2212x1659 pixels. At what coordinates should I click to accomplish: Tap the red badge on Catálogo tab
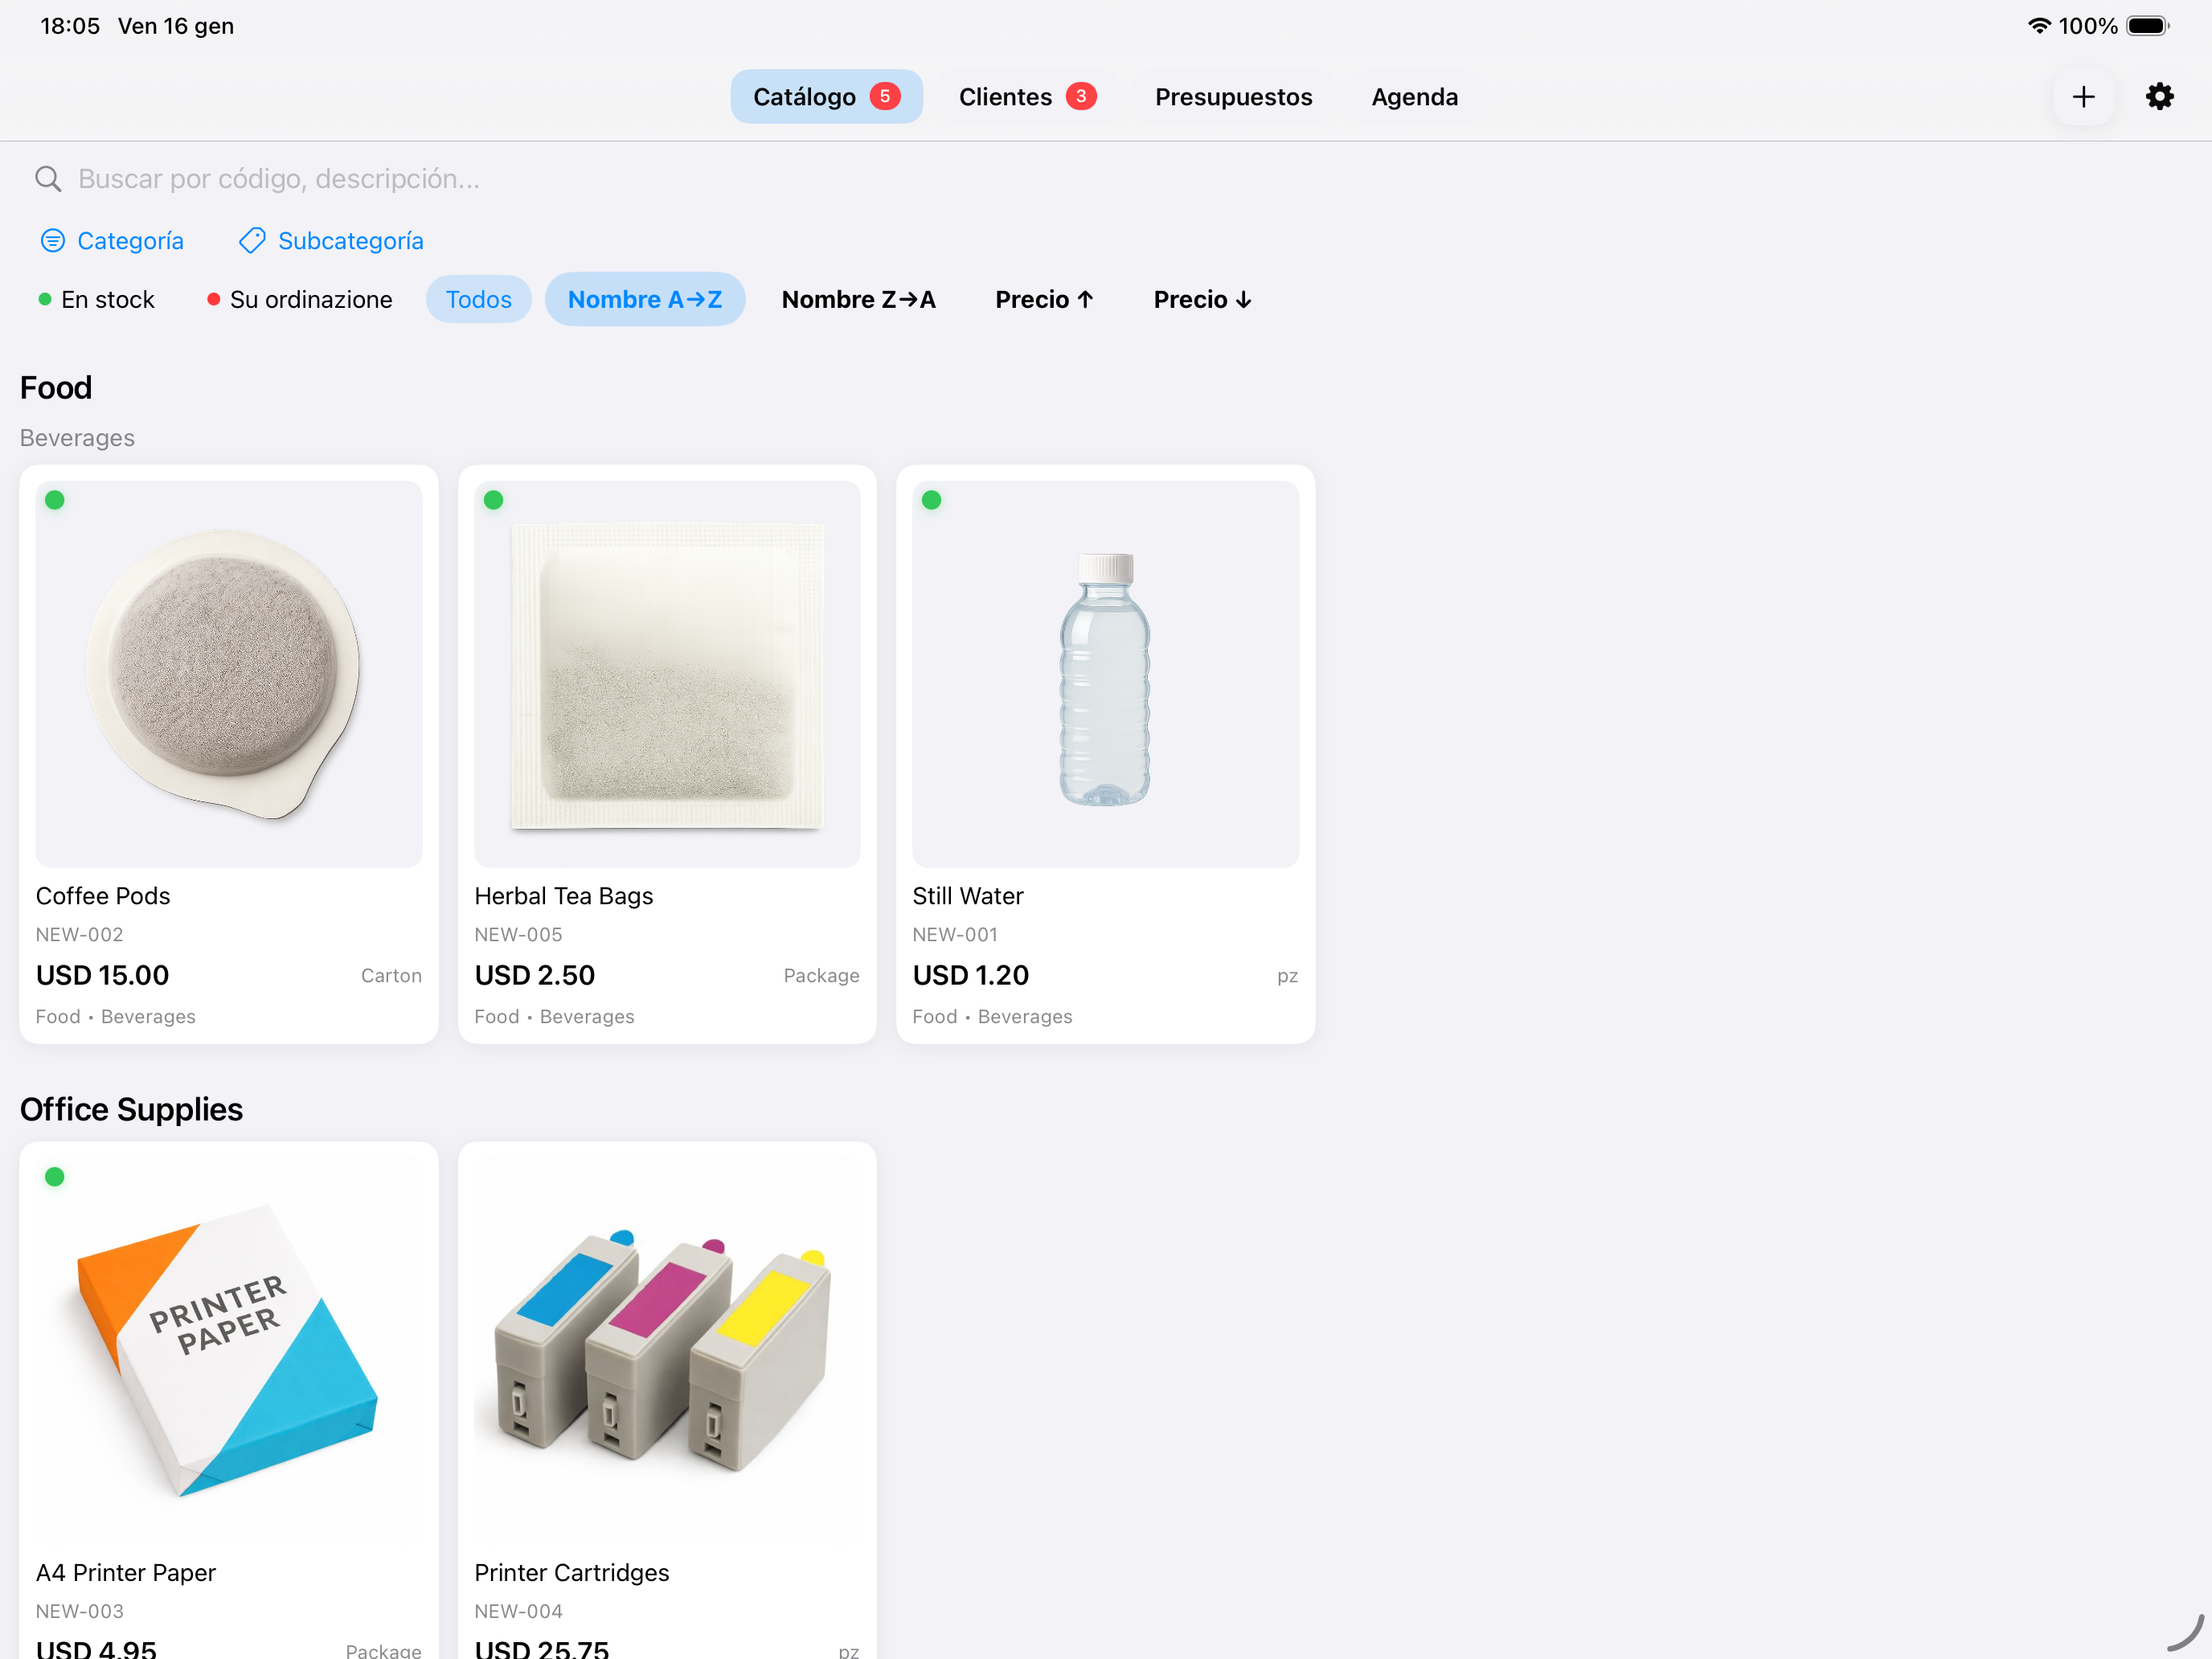(885, 96)
